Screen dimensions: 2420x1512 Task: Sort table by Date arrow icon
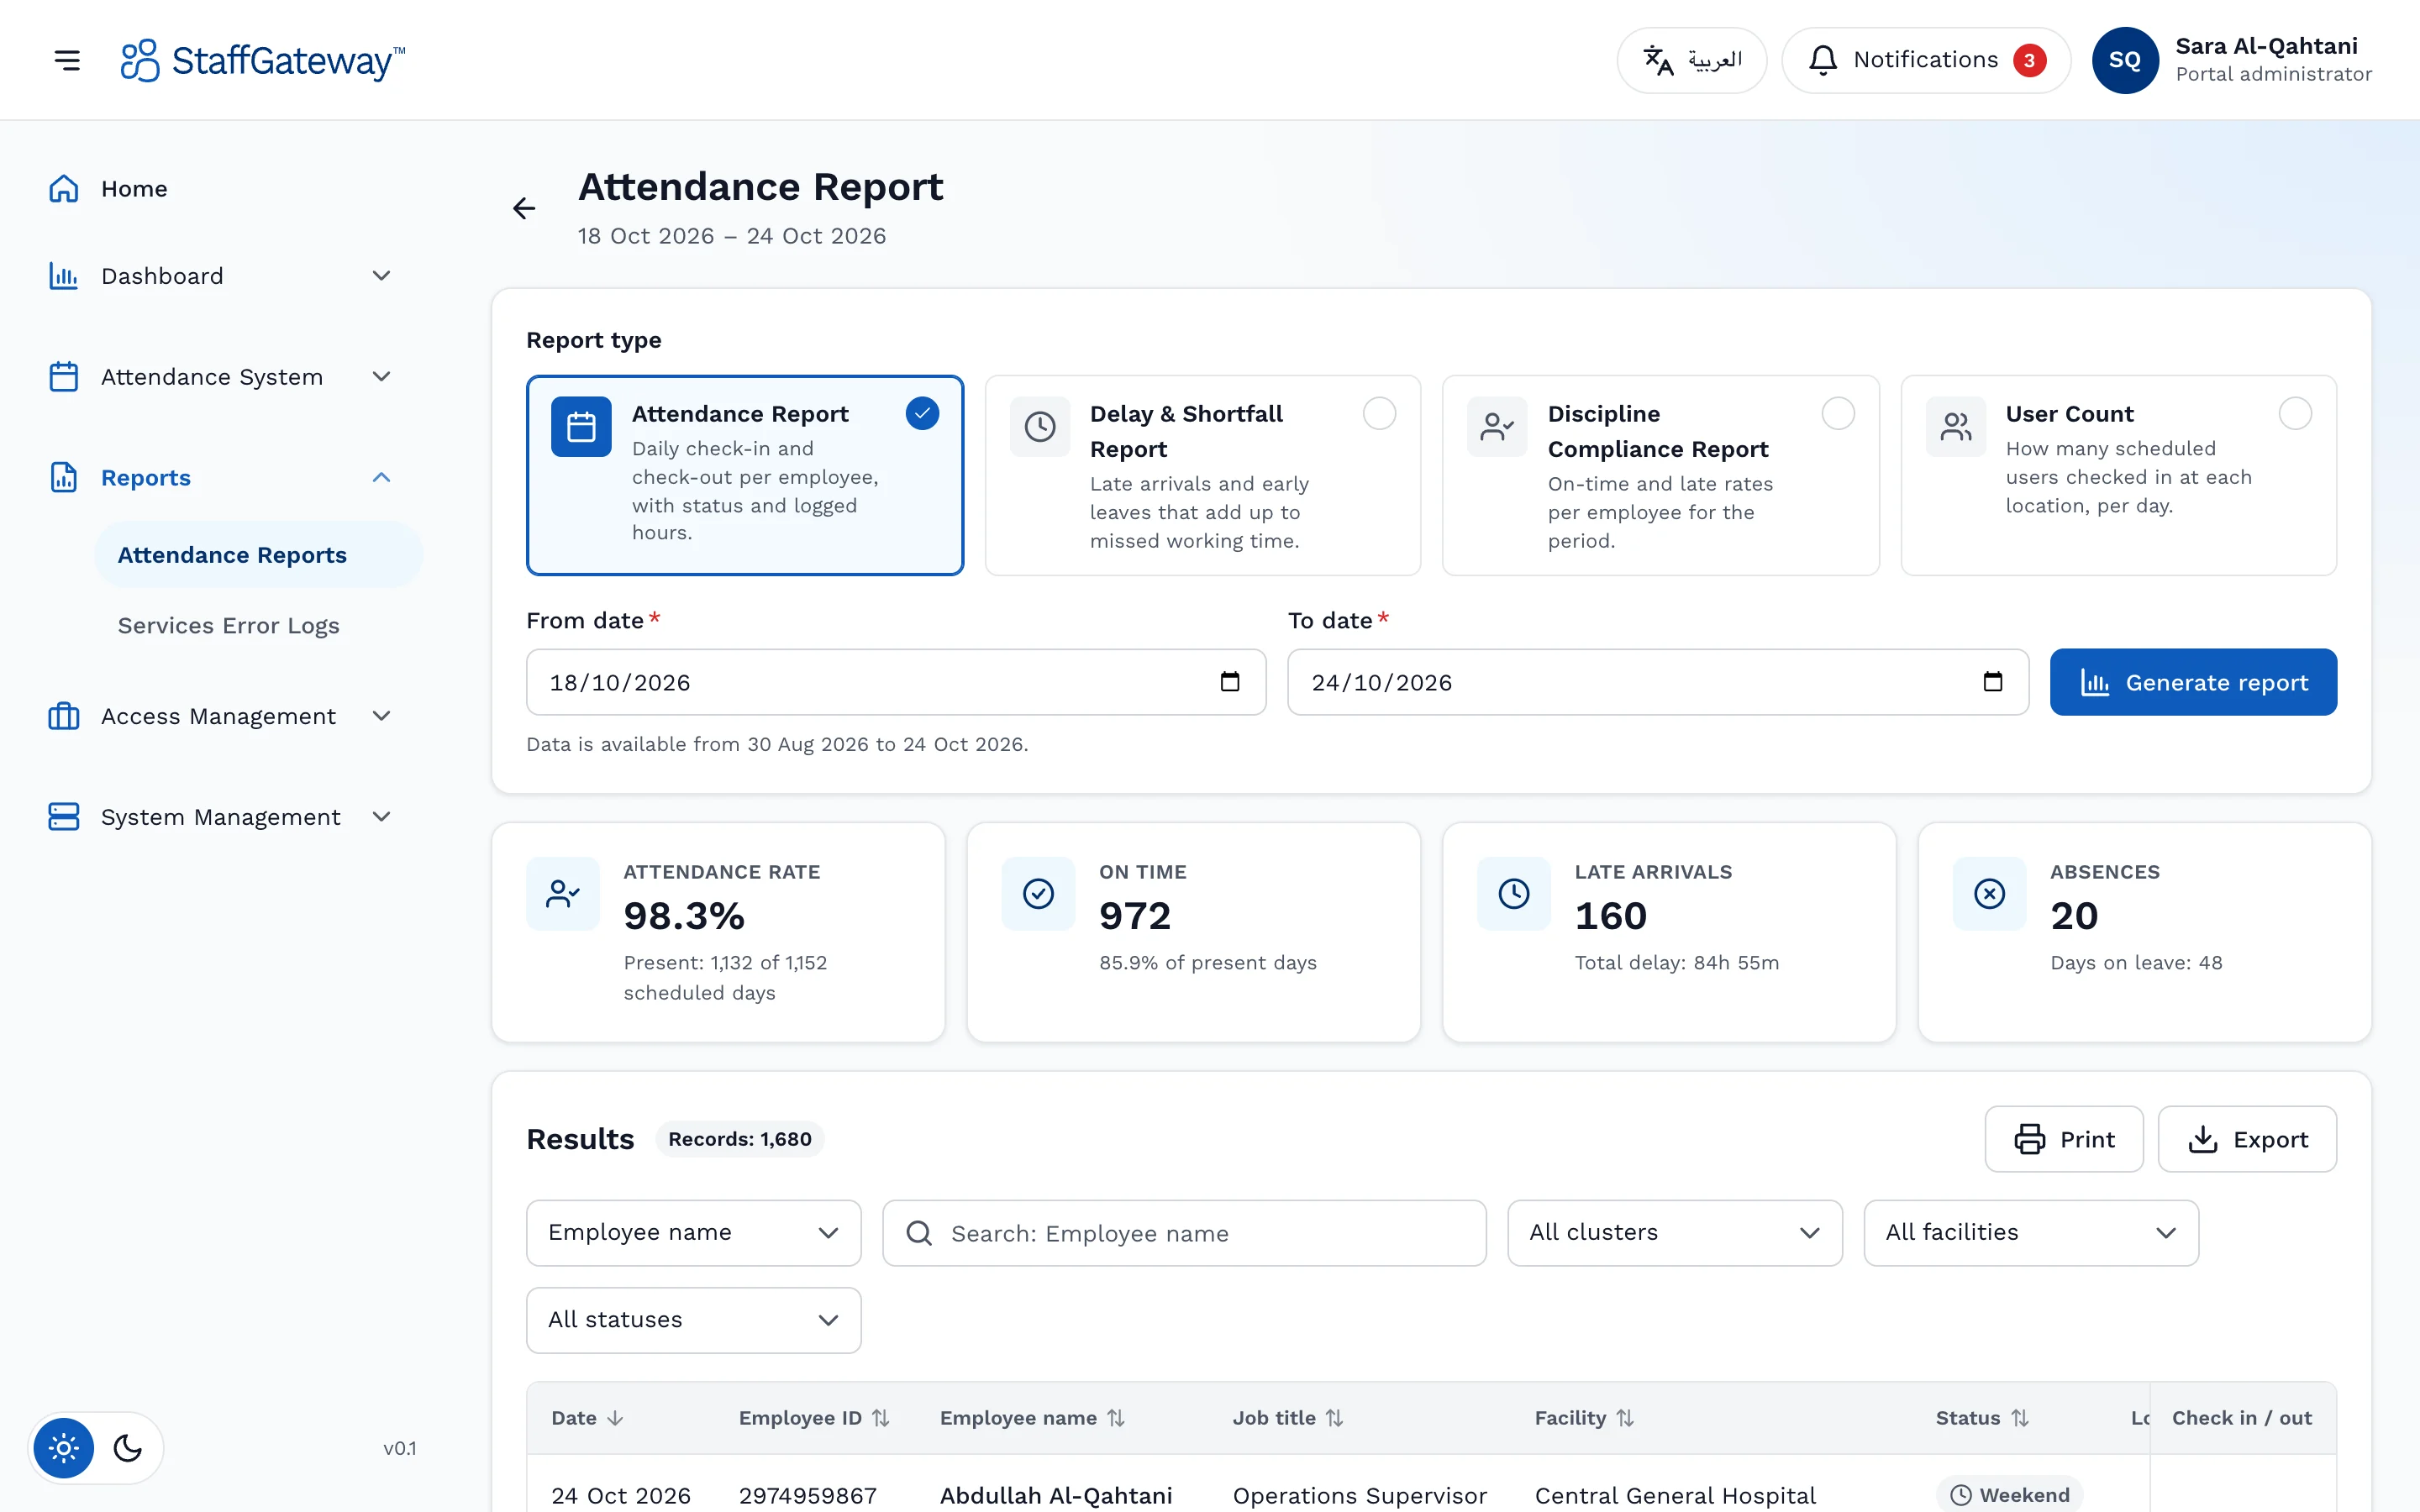(615, 1418)
